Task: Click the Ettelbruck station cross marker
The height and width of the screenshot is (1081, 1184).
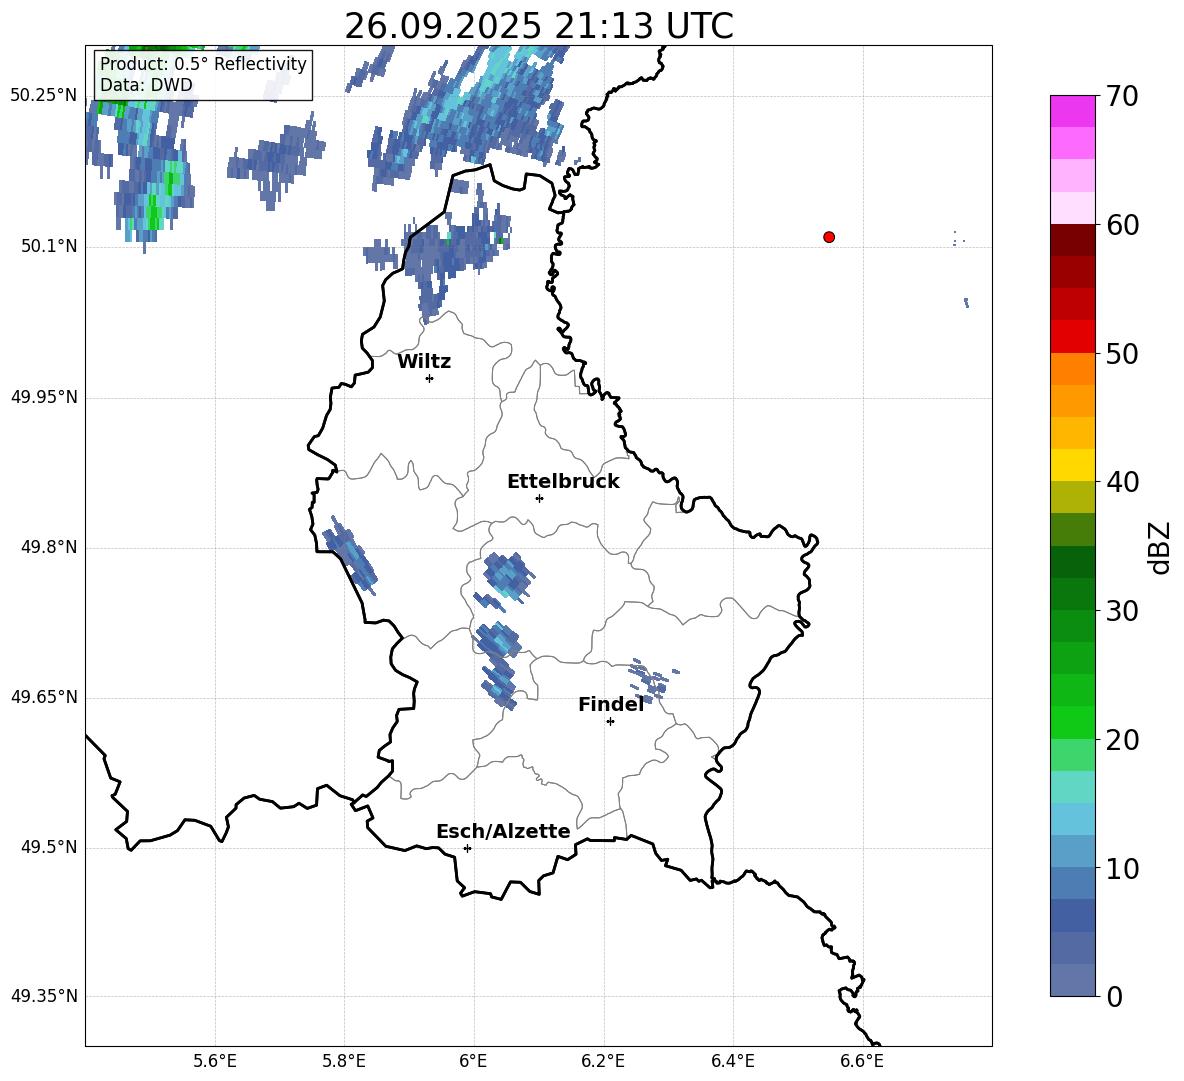Action: (539, 498)
